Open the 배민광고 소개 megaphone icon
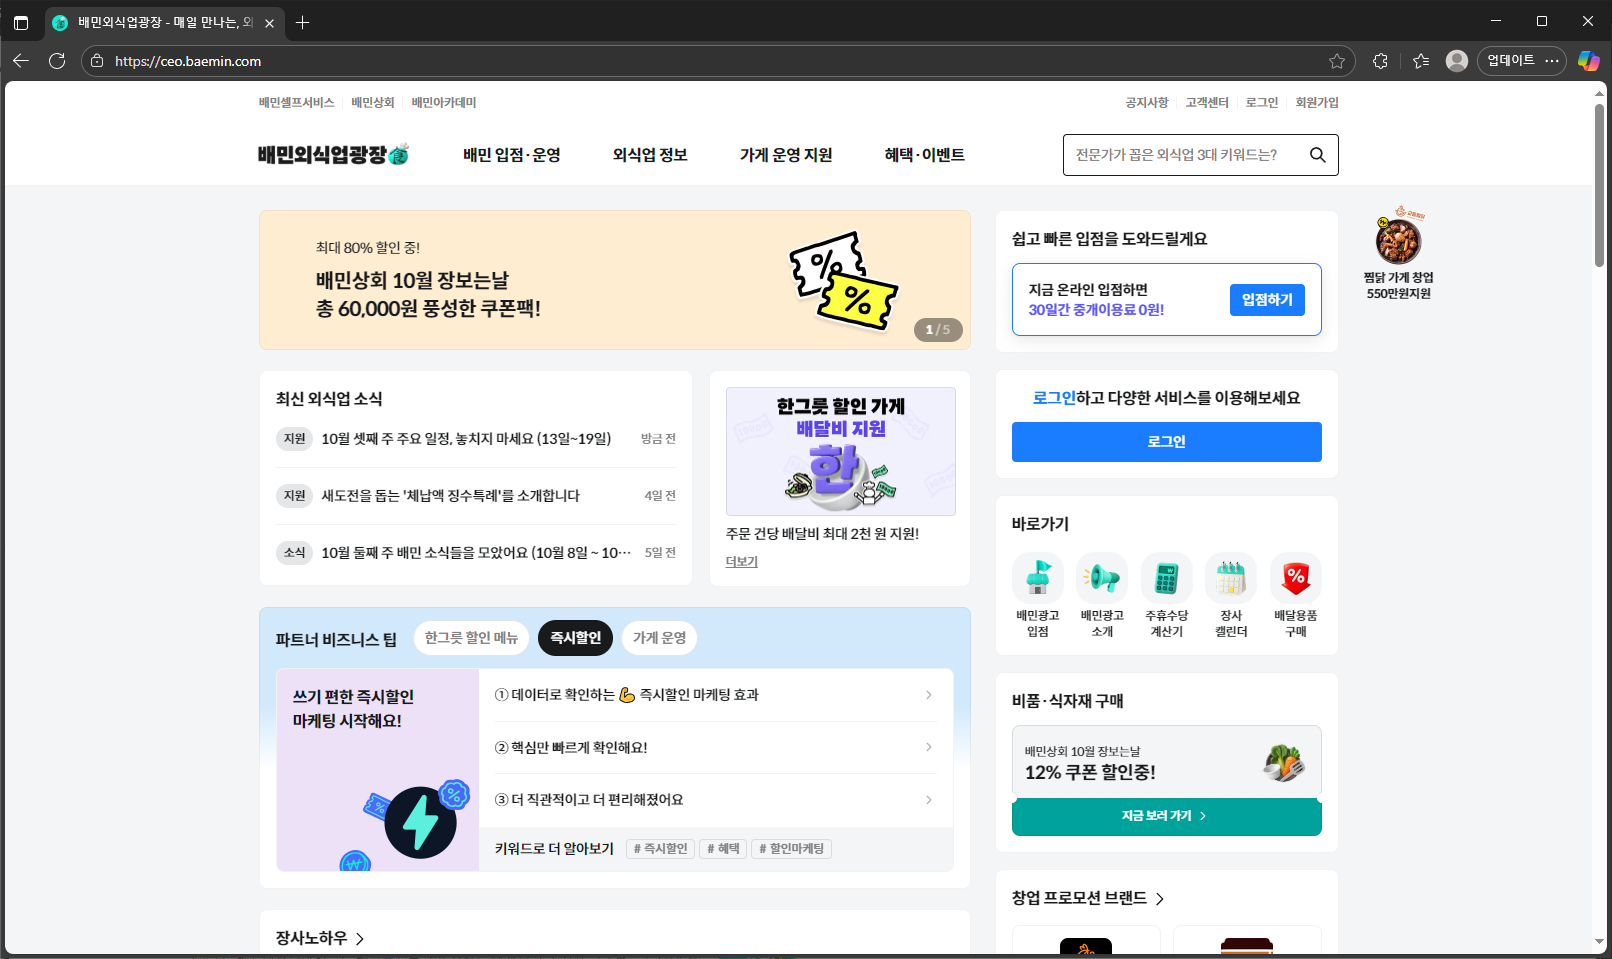1612x959 pixels. (x=1102, y=578)
